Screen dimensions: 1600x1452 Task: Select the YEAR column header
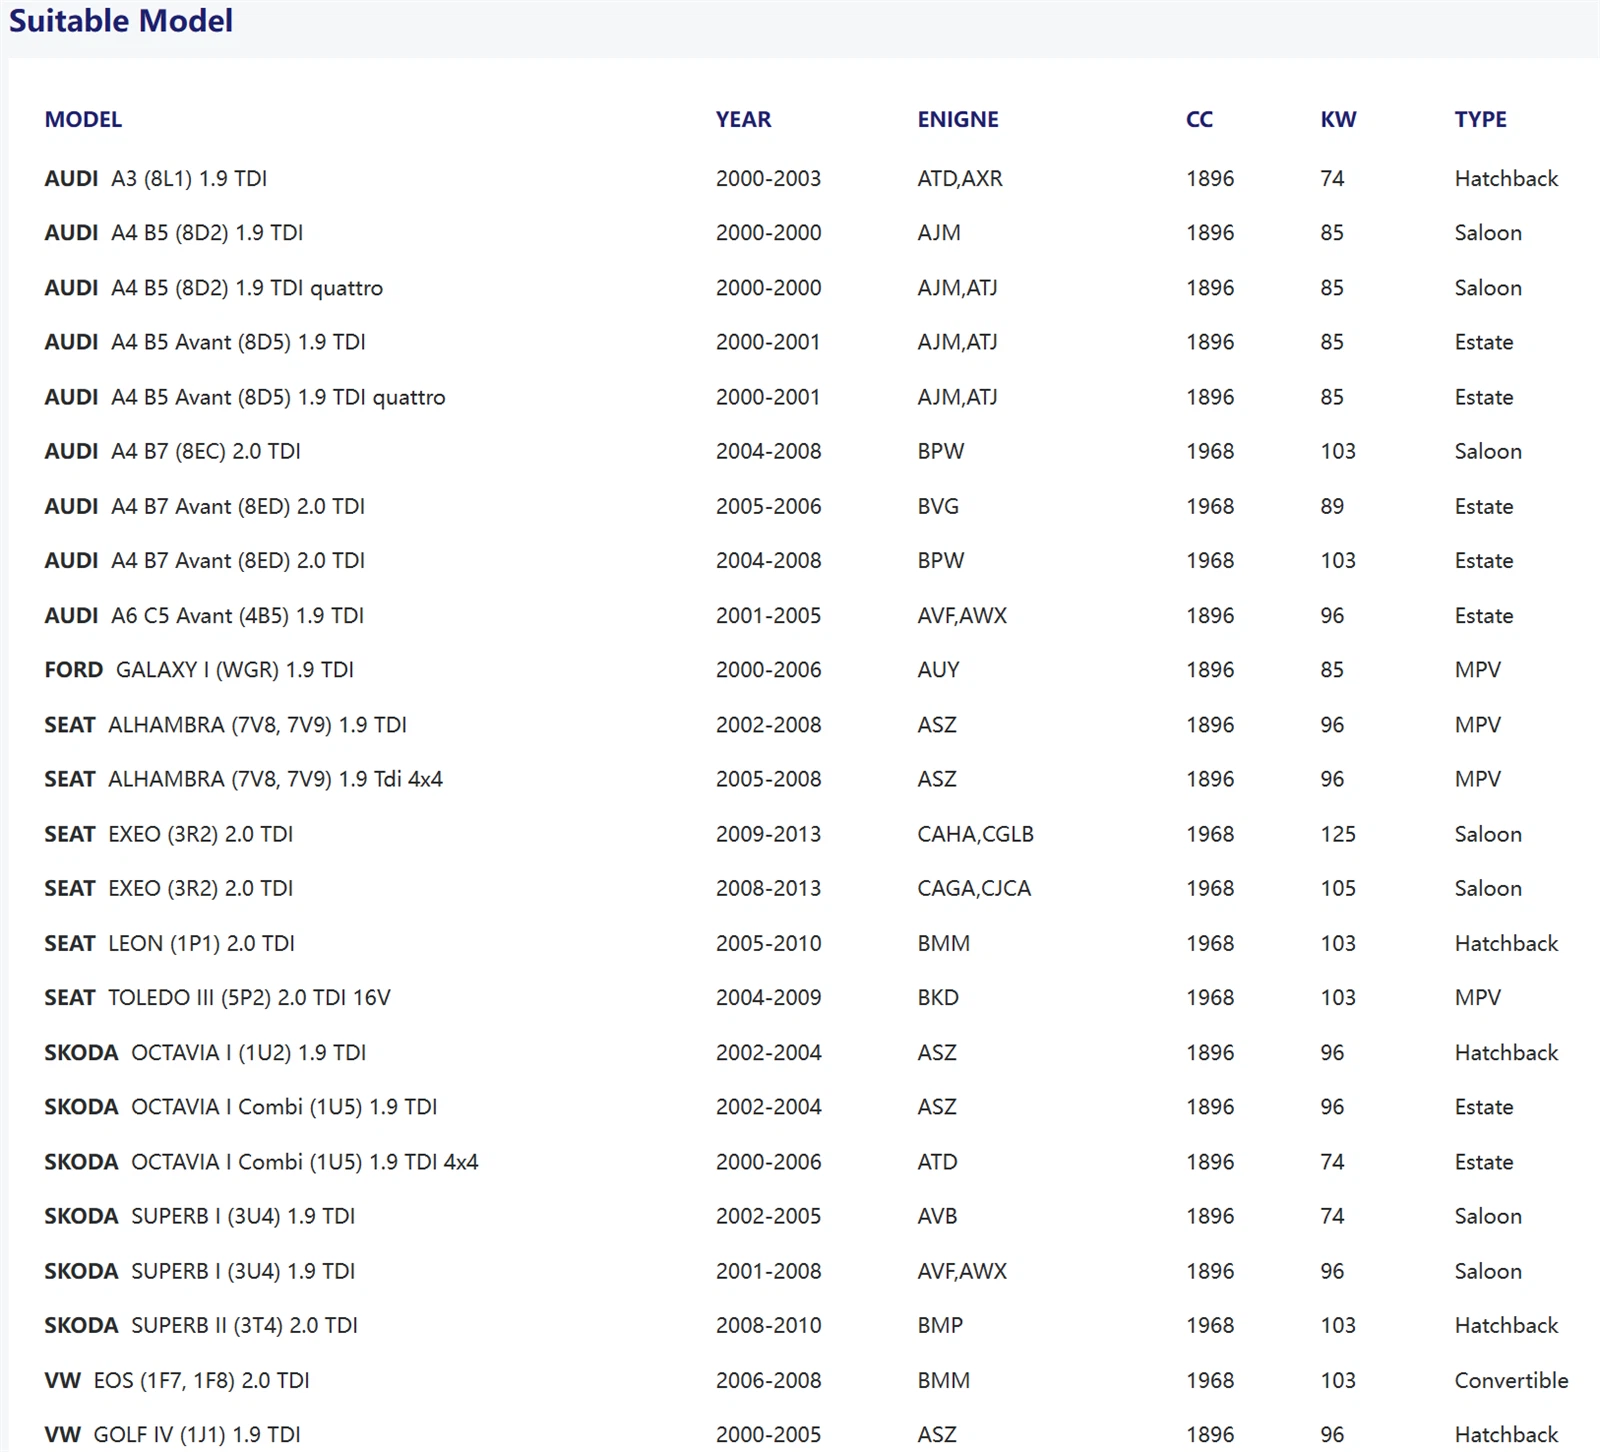point(743,120)
